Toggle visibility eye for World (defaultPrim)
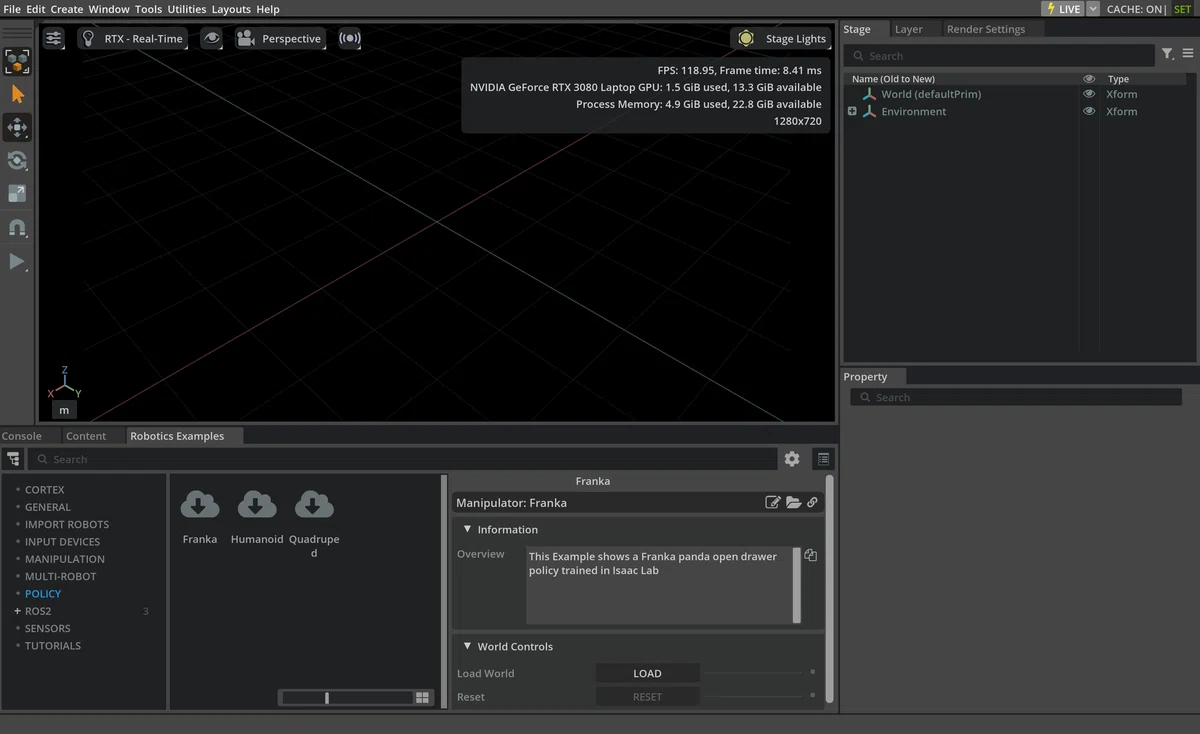Screen dimensions: 1200x734 point(1089,94)
